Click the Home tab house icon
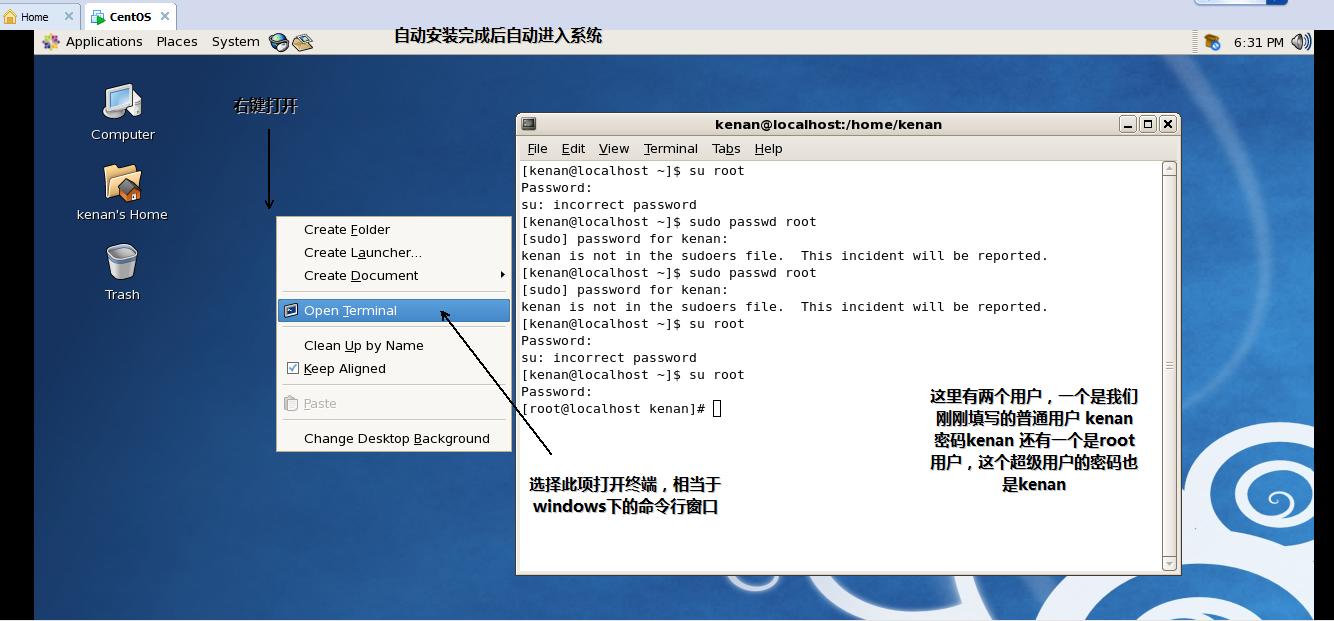This screenshot has height=621, width=1334. click(x=11, y=17)
